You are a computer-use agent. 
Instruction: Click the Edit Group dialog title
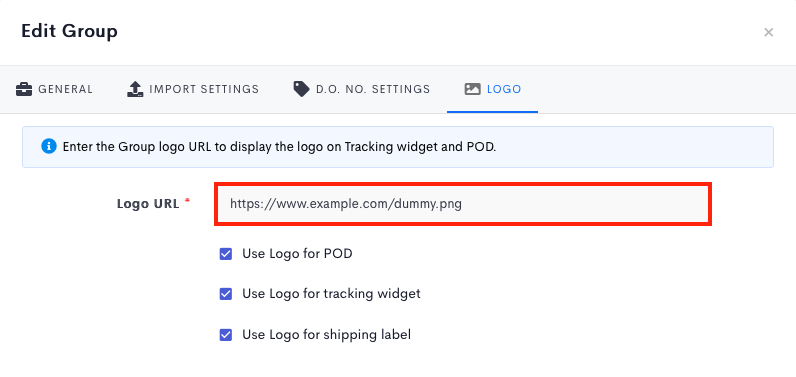click(70, 31)
